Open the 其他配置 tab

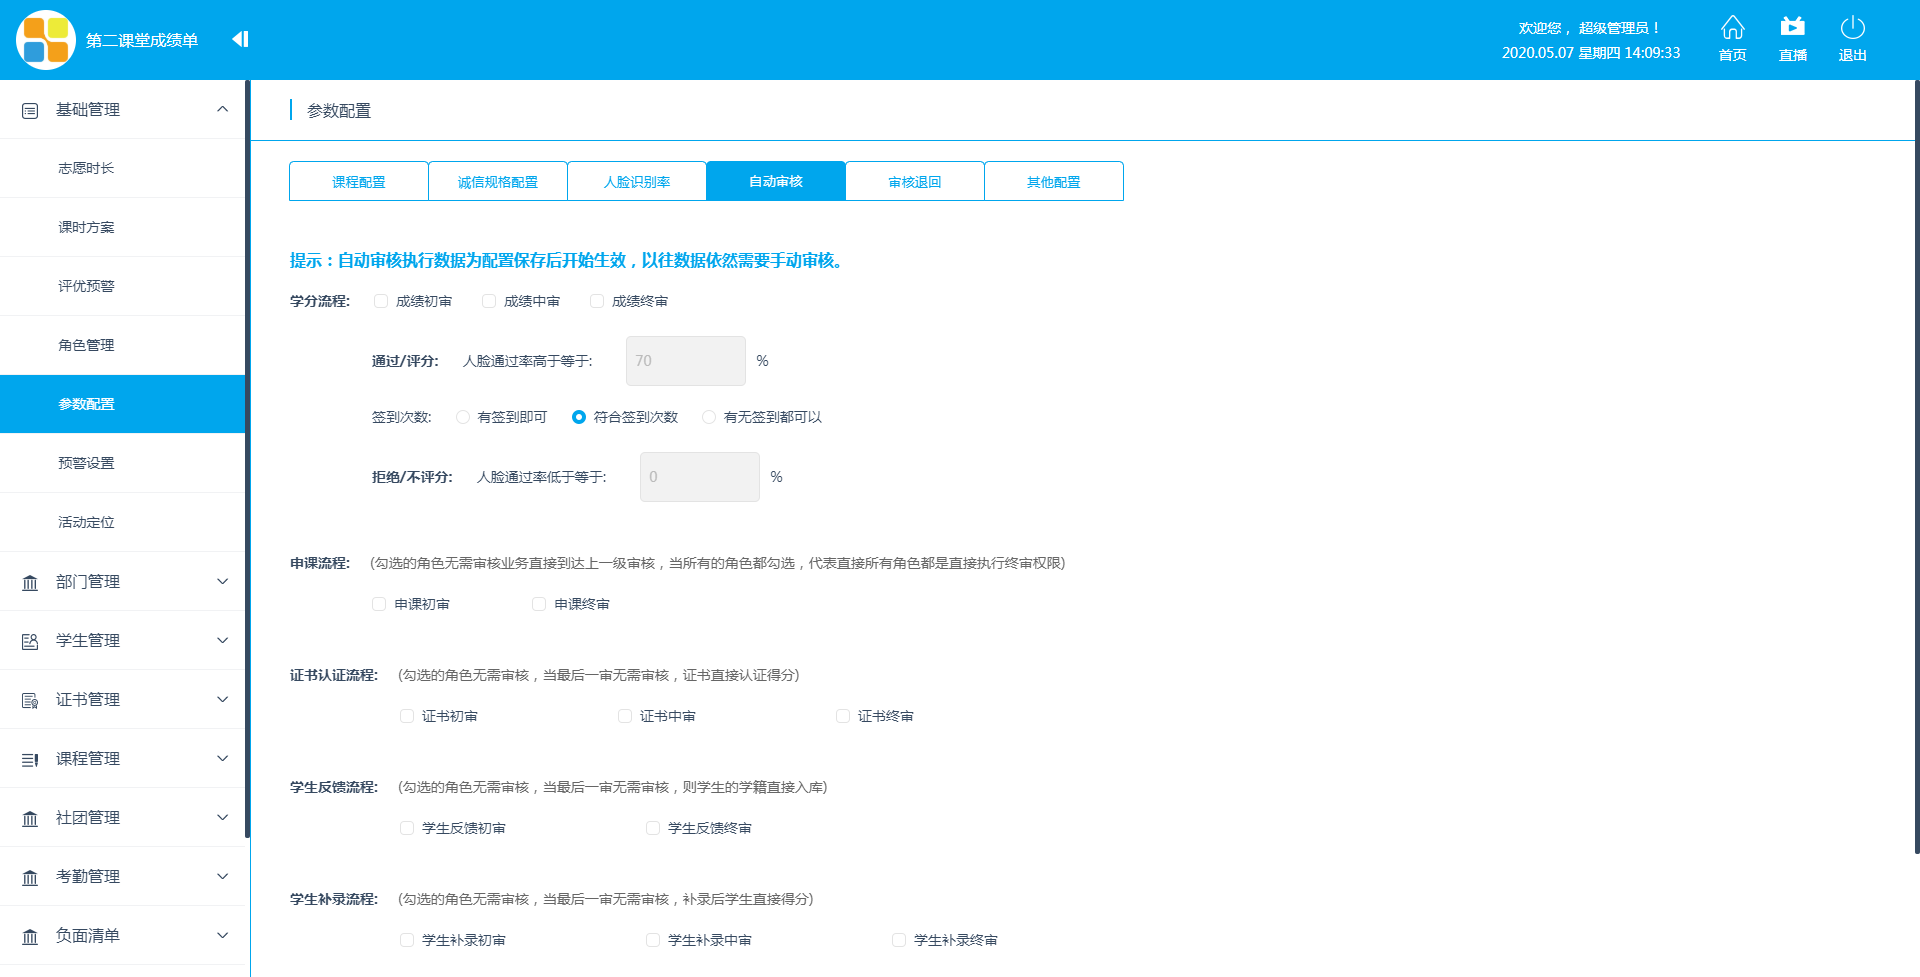coord(1054,181)
